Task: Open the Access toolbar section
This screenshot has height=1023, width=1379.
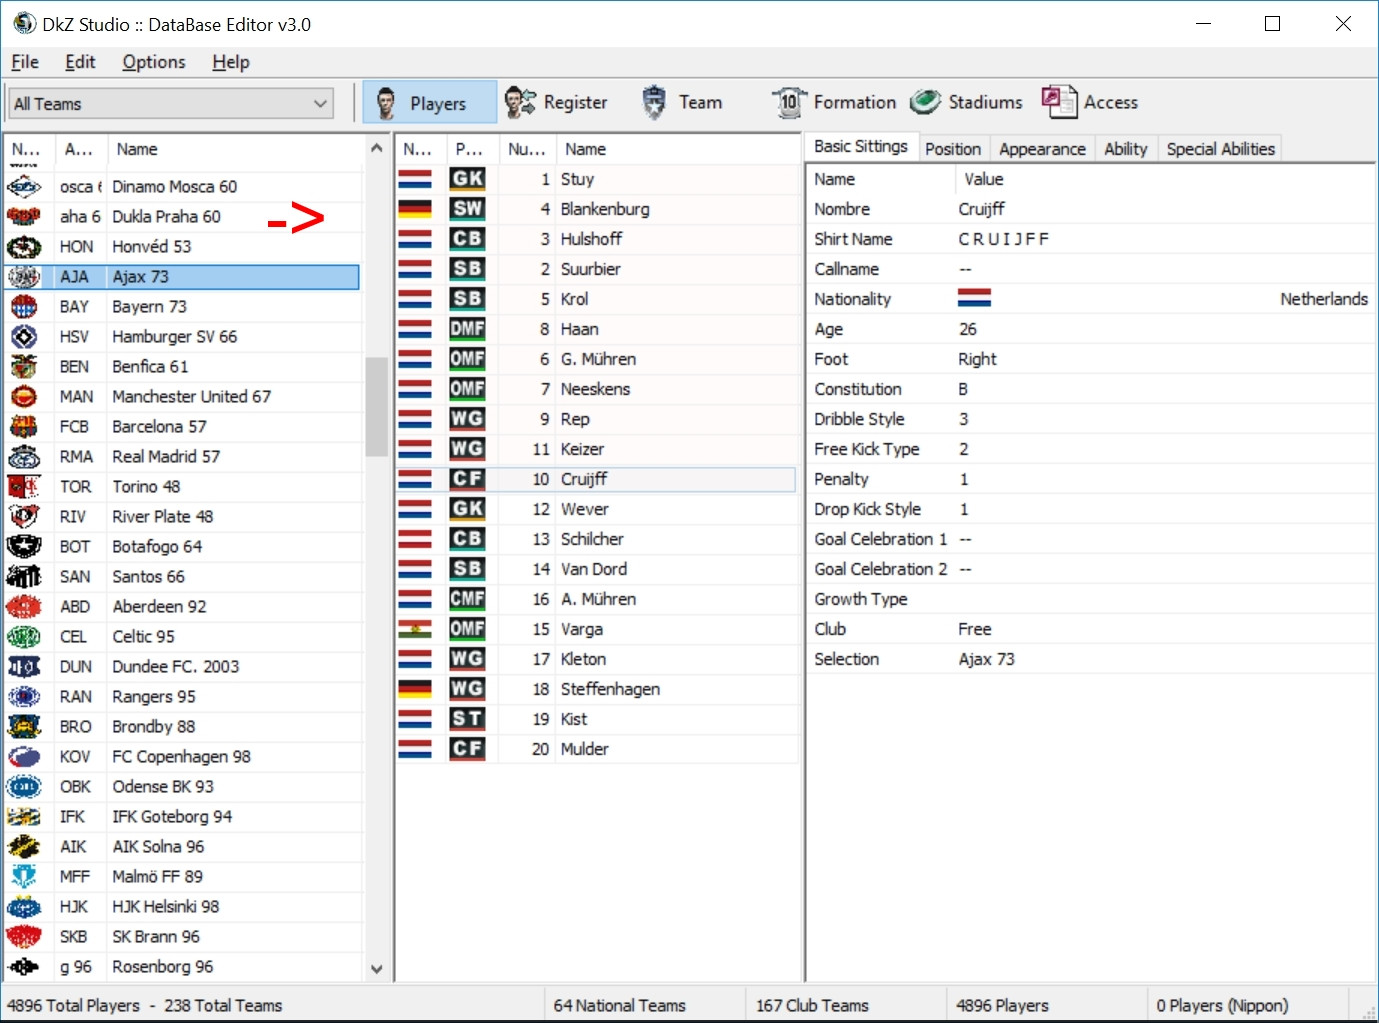Action: point(1090,102)
